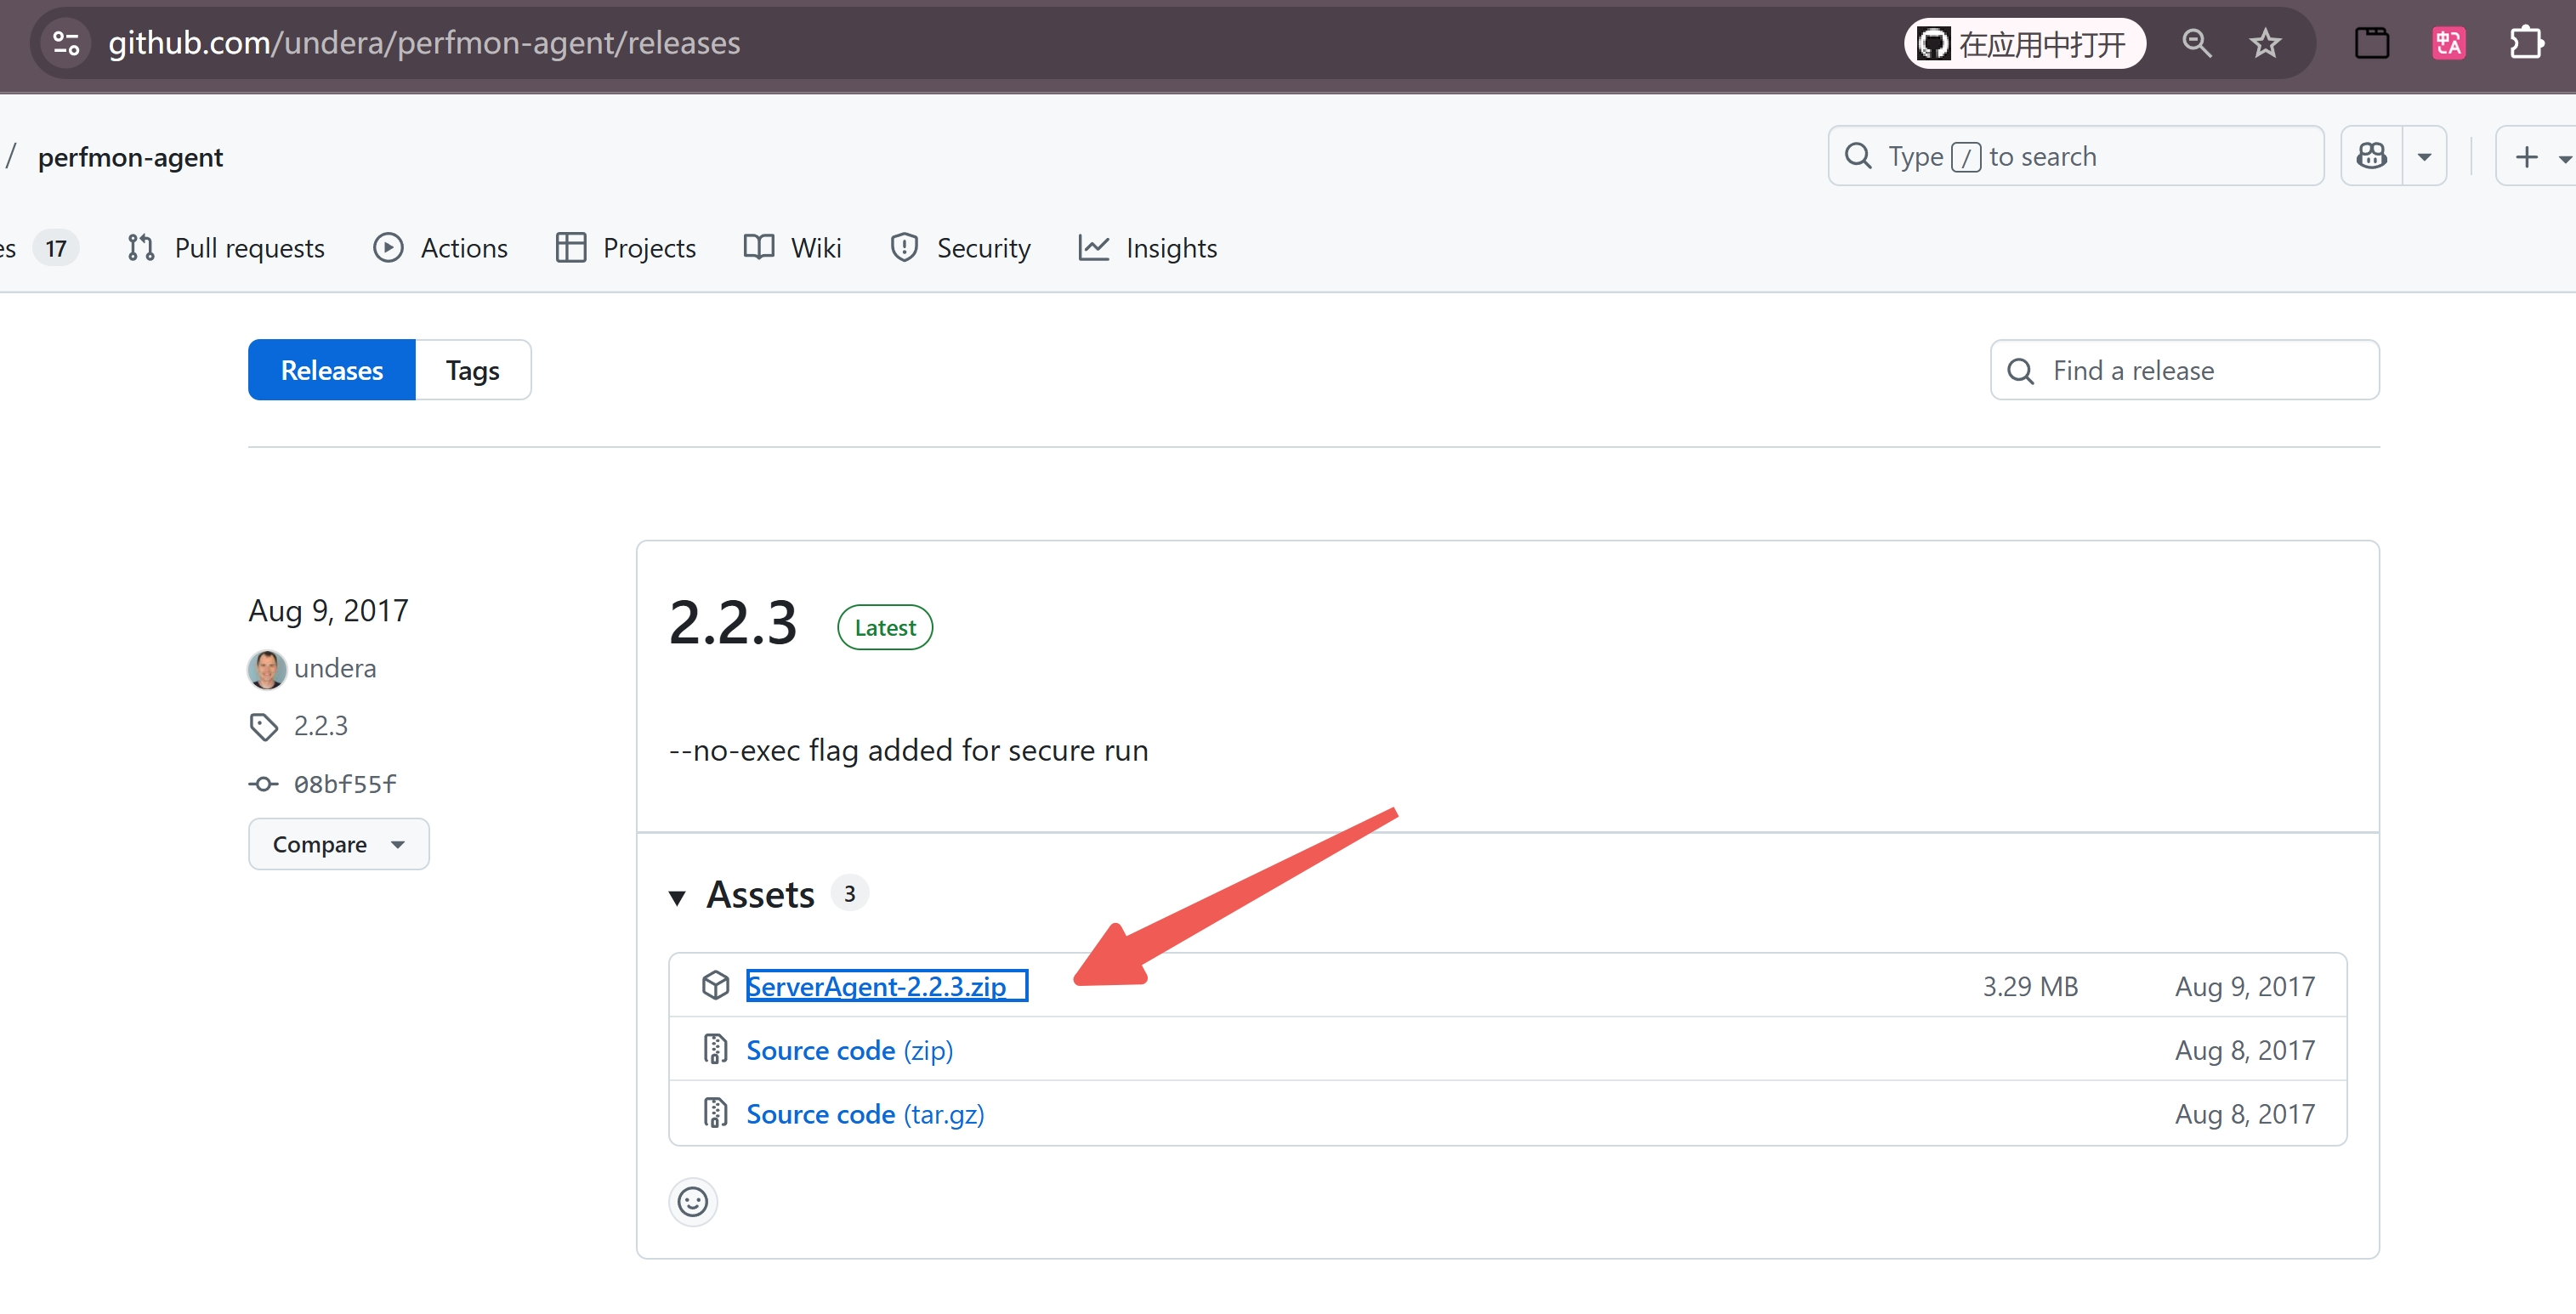Viewport: 2576px width, 1314px height.
Task: Open the Pull requests tab
Action: tap(226, 248)
